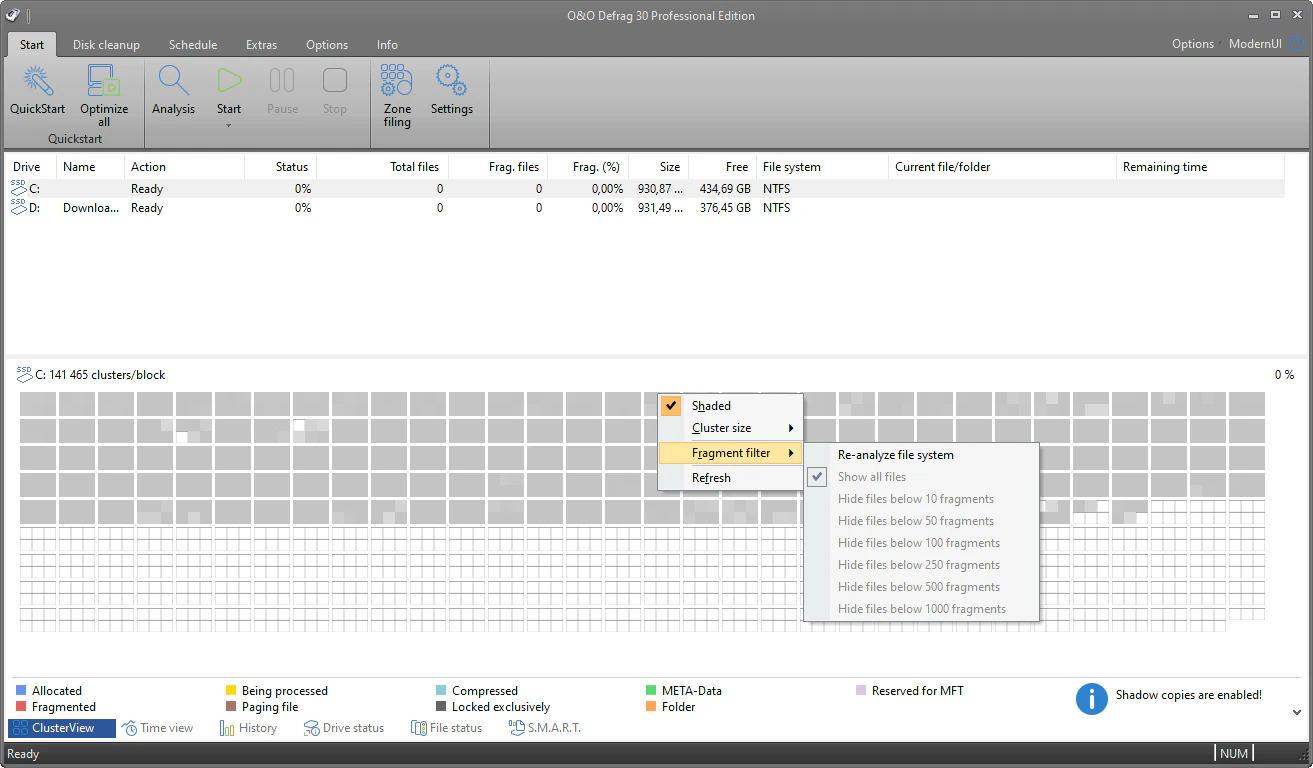Open the Drive status view
Screen dimensions: 1313x768
click(344, 728)
